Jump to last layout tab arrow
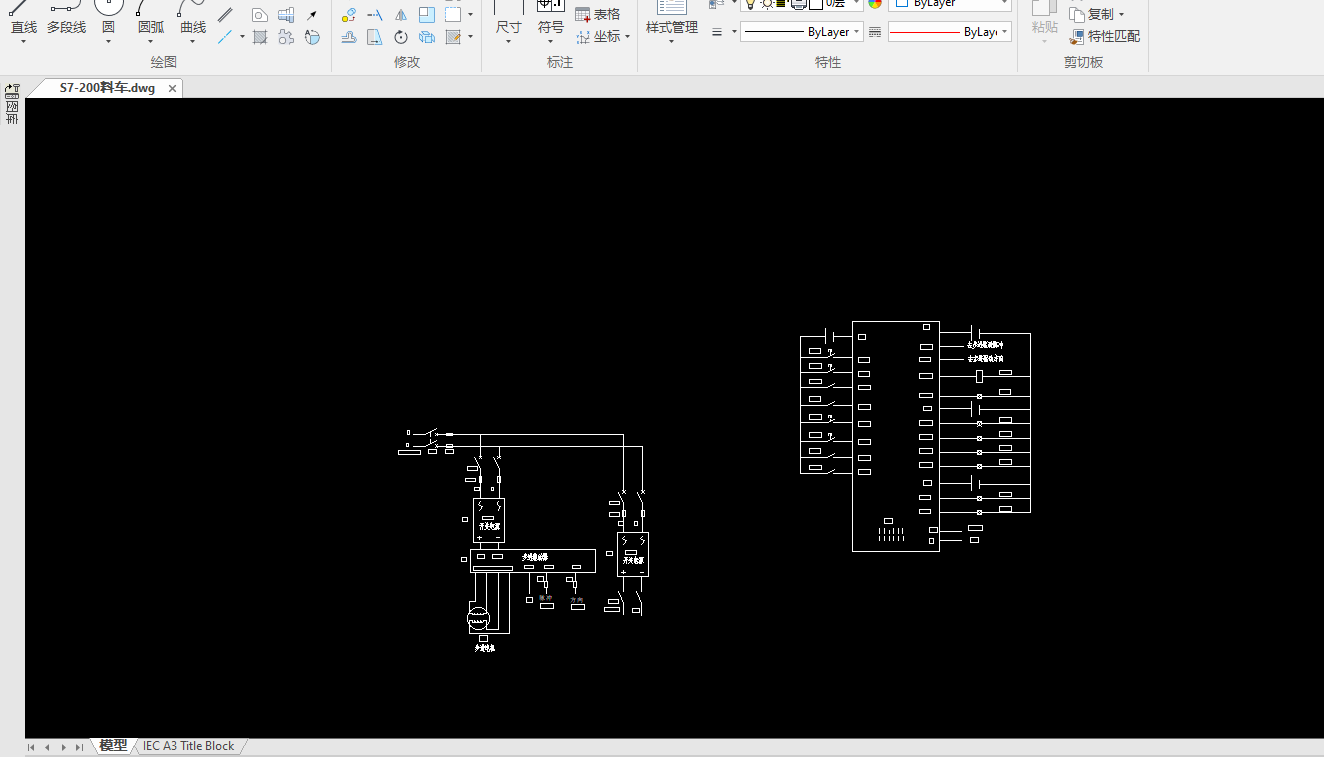This screenshot has width=1324, height=757. (x=79, y=747)
